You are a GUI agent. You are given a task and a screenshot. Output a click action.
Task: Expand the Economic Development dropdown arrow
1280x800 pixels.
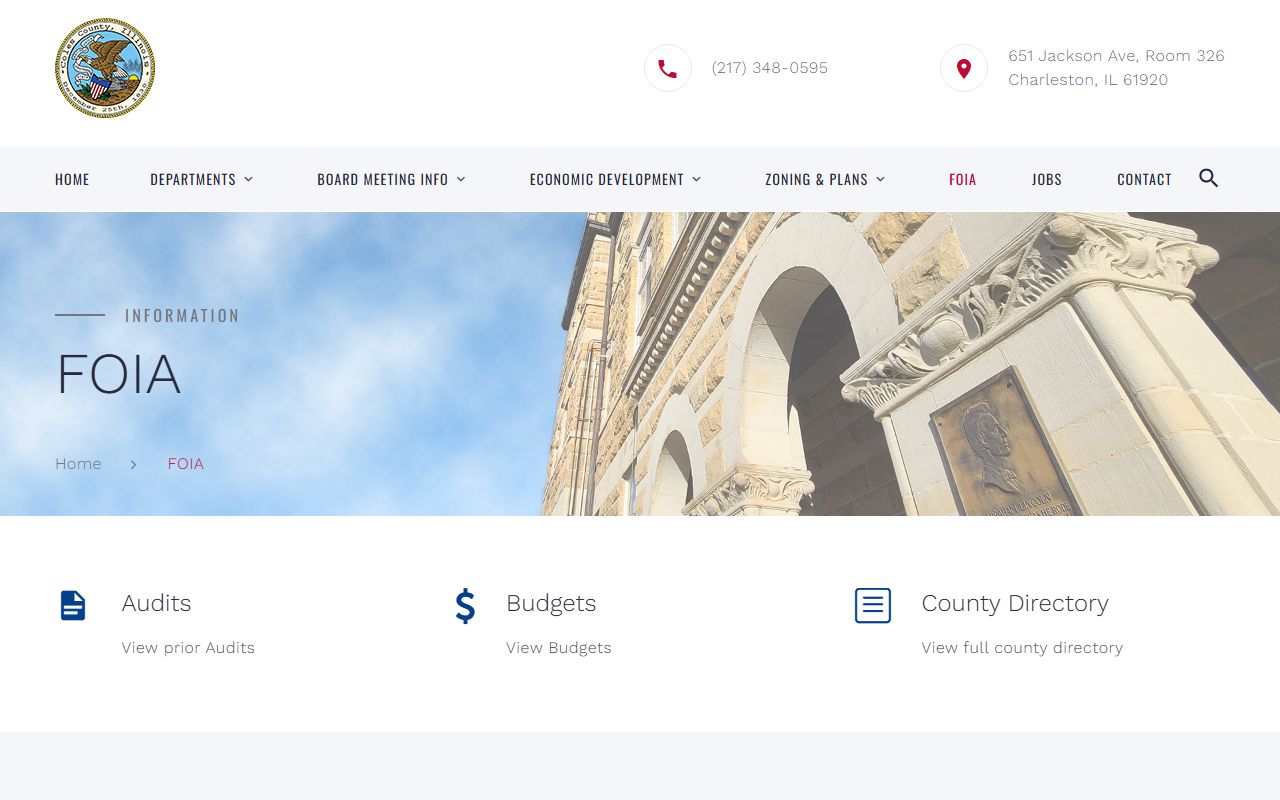pos(697,179)
